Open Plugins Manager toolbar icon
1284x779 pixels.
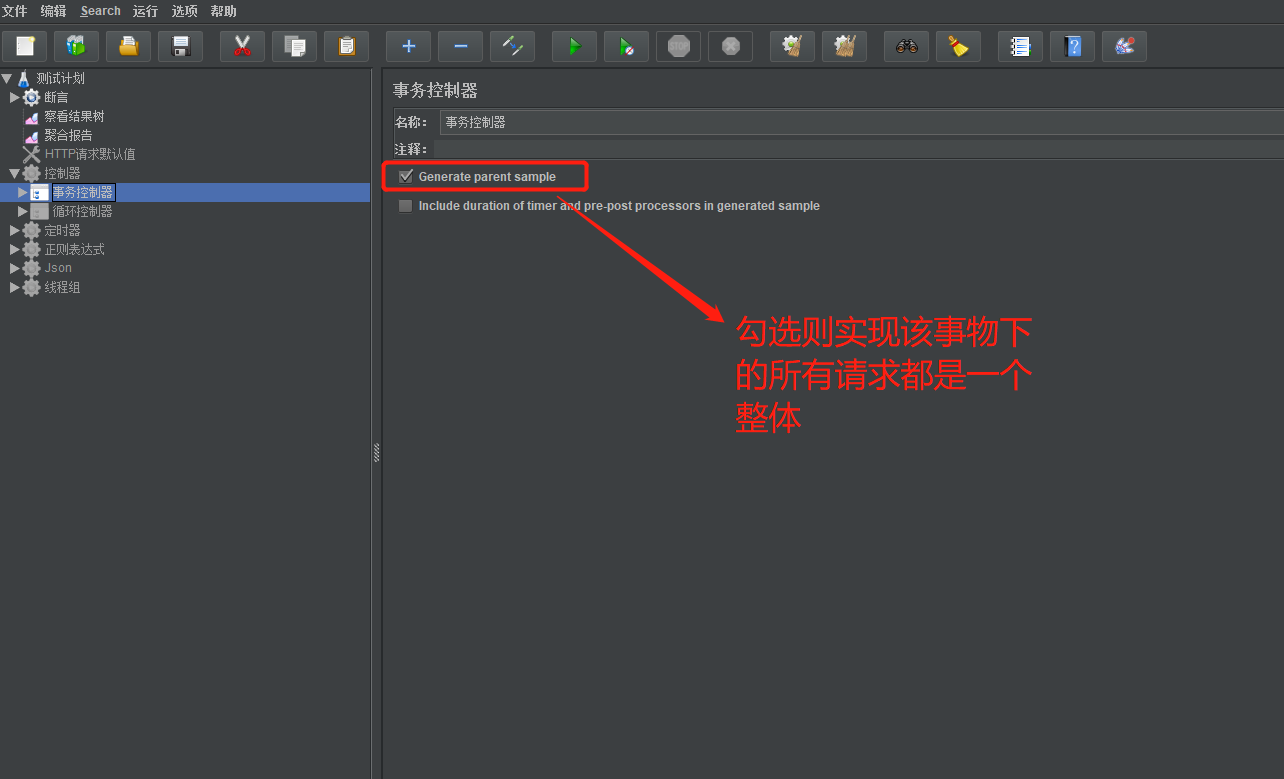tap(1124, 46)
